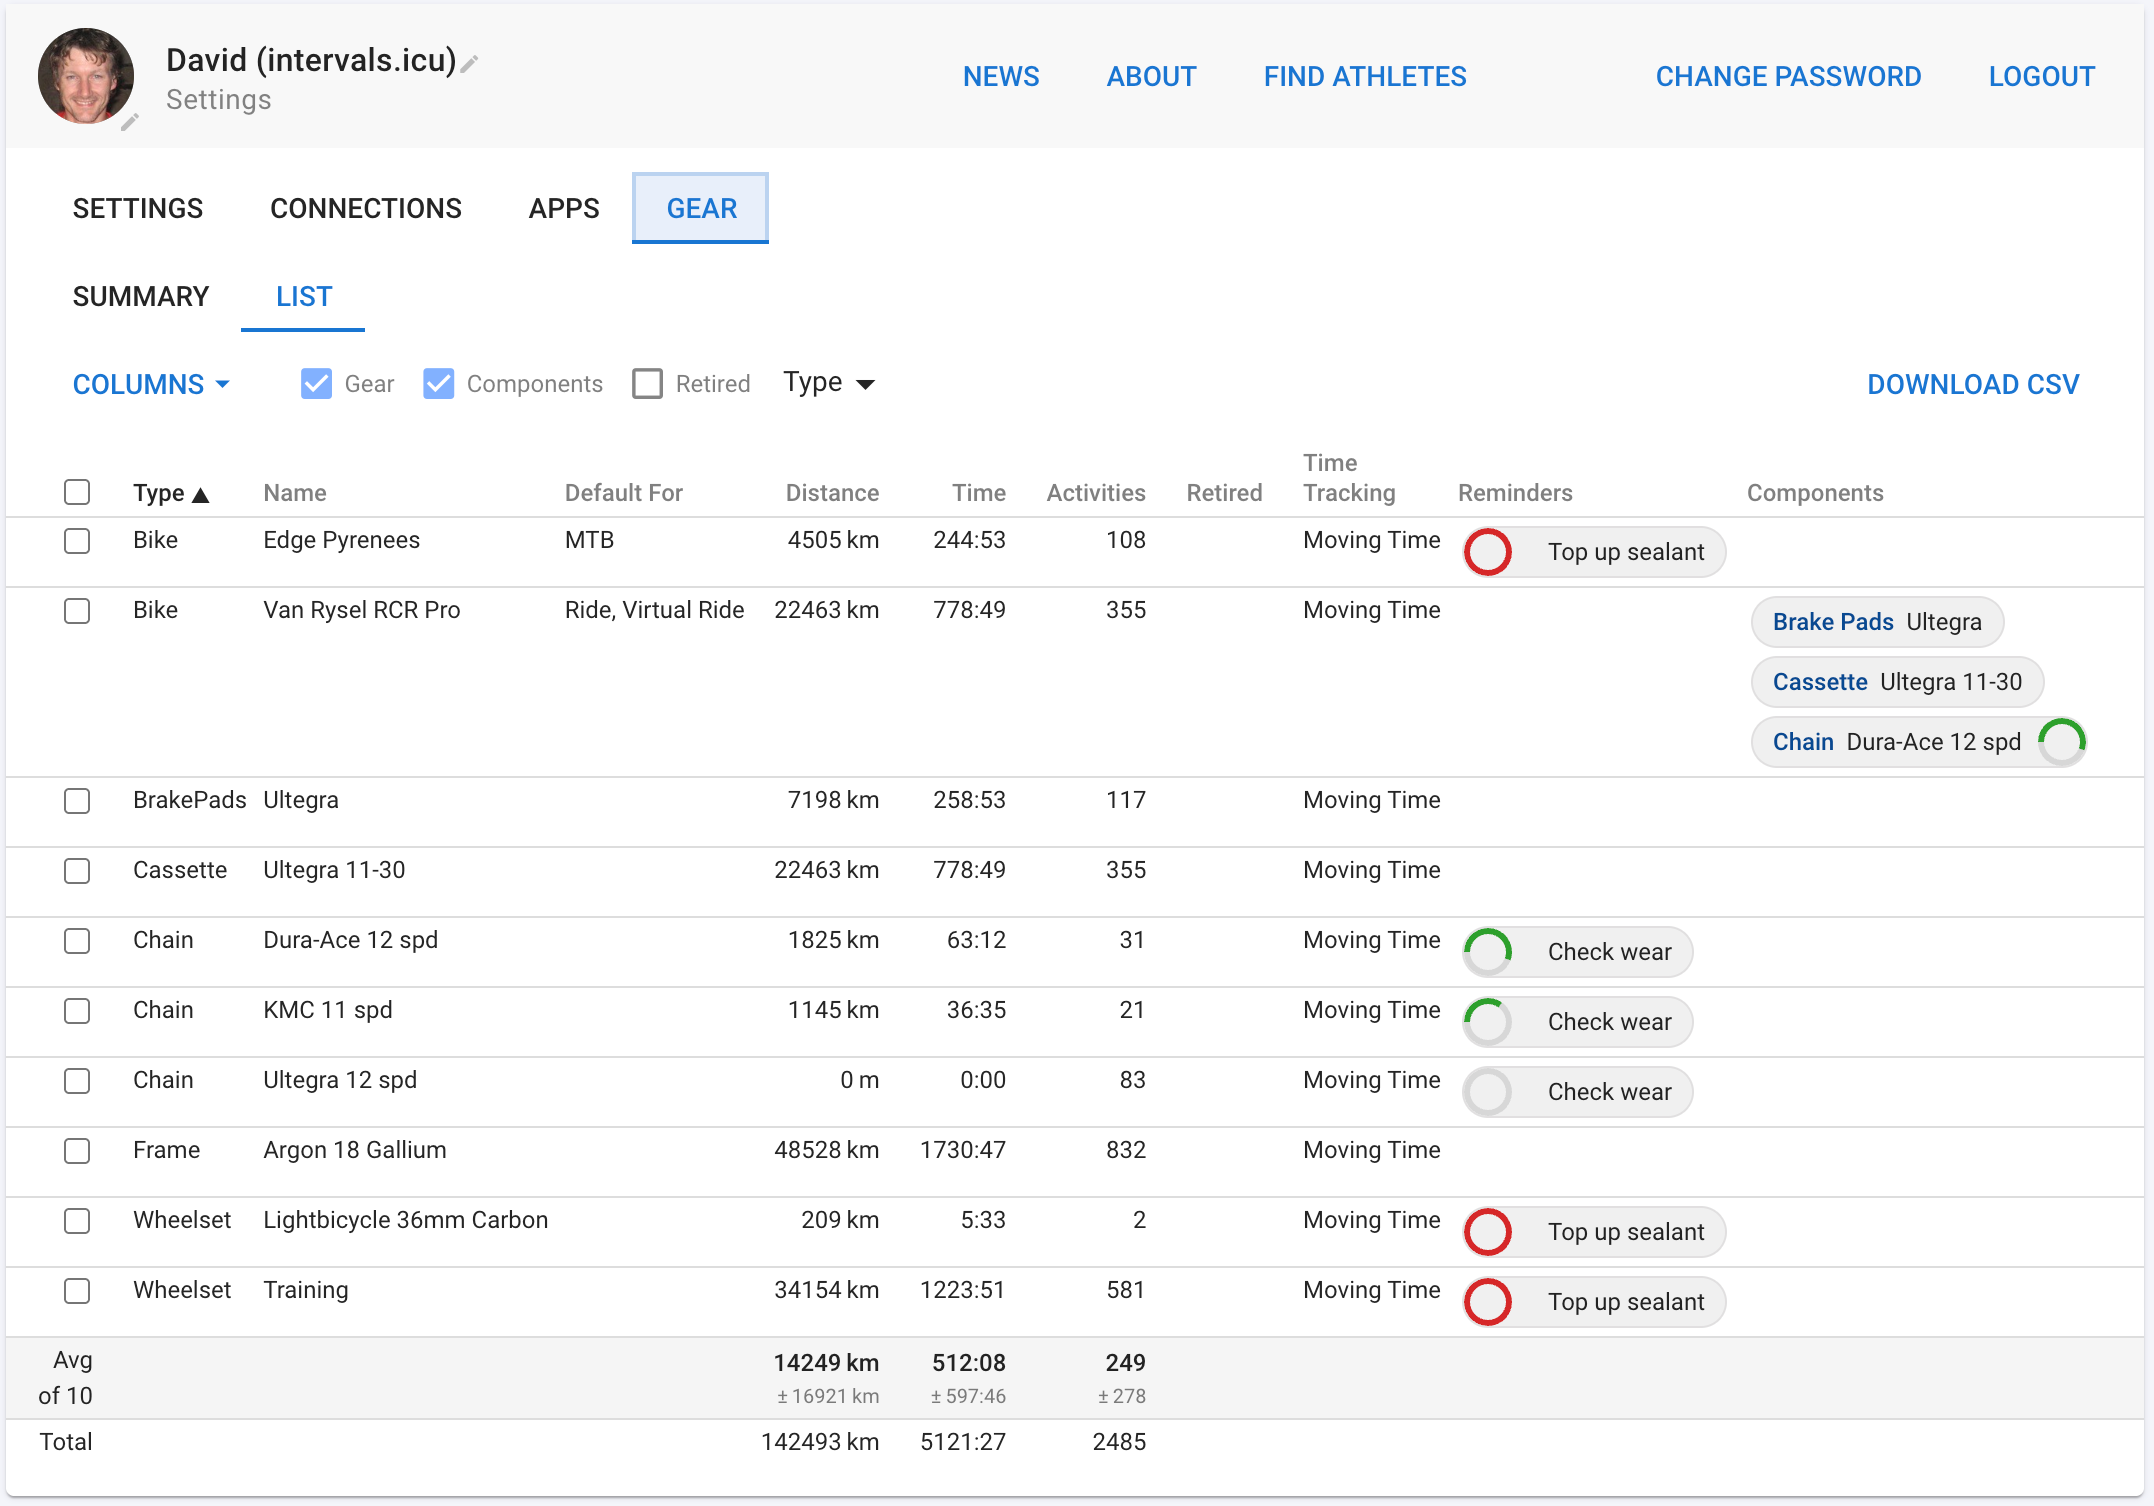
Task: Click the grey check wear circle for Ultegra 12 spd
Action: [x=1487, y=1091]
